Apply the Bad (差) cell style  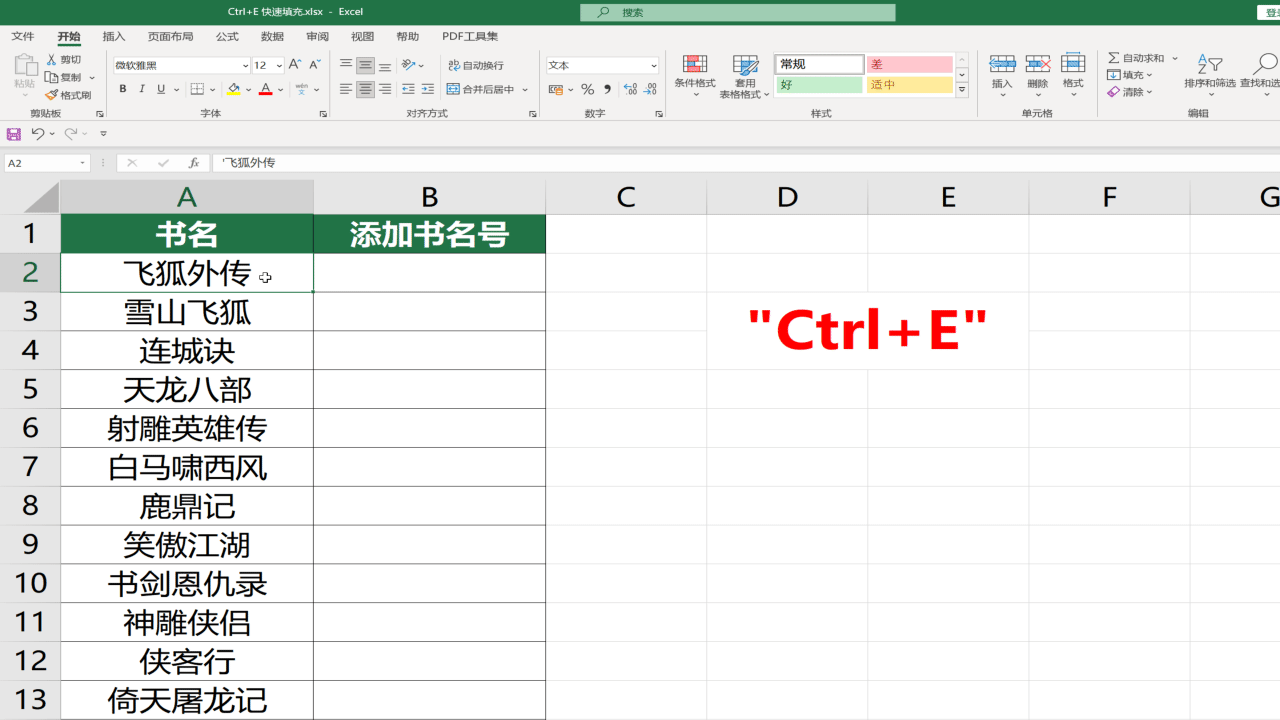[x=909, y=64]
